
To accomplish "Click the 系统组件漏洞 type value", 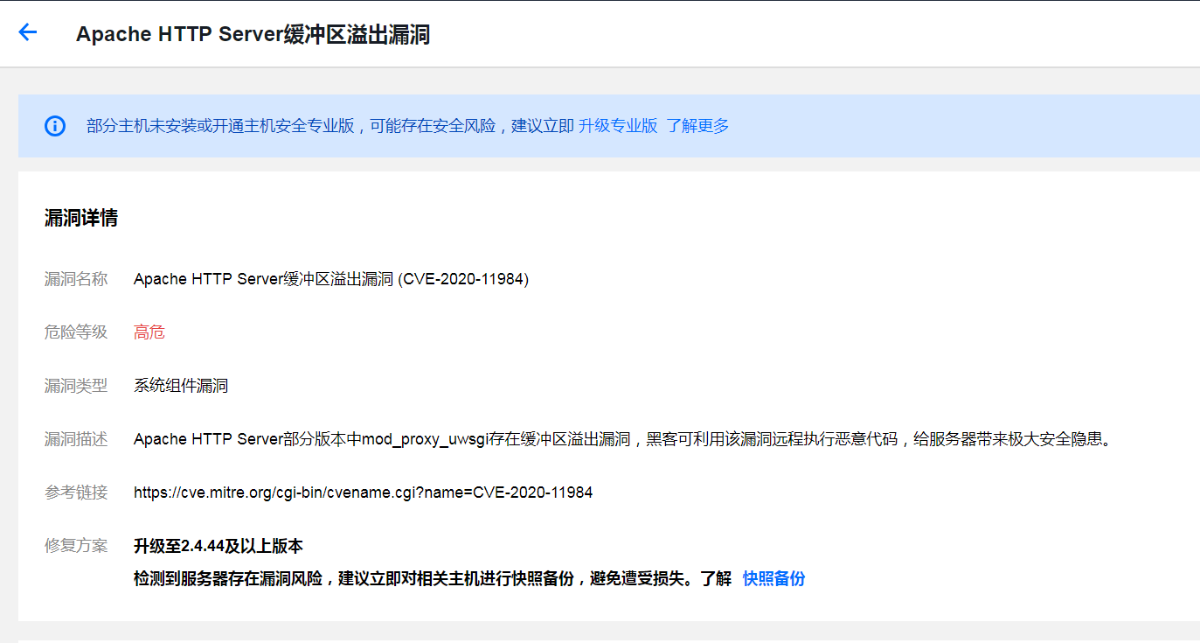I will pyautogui.click(x=181, y=385).
